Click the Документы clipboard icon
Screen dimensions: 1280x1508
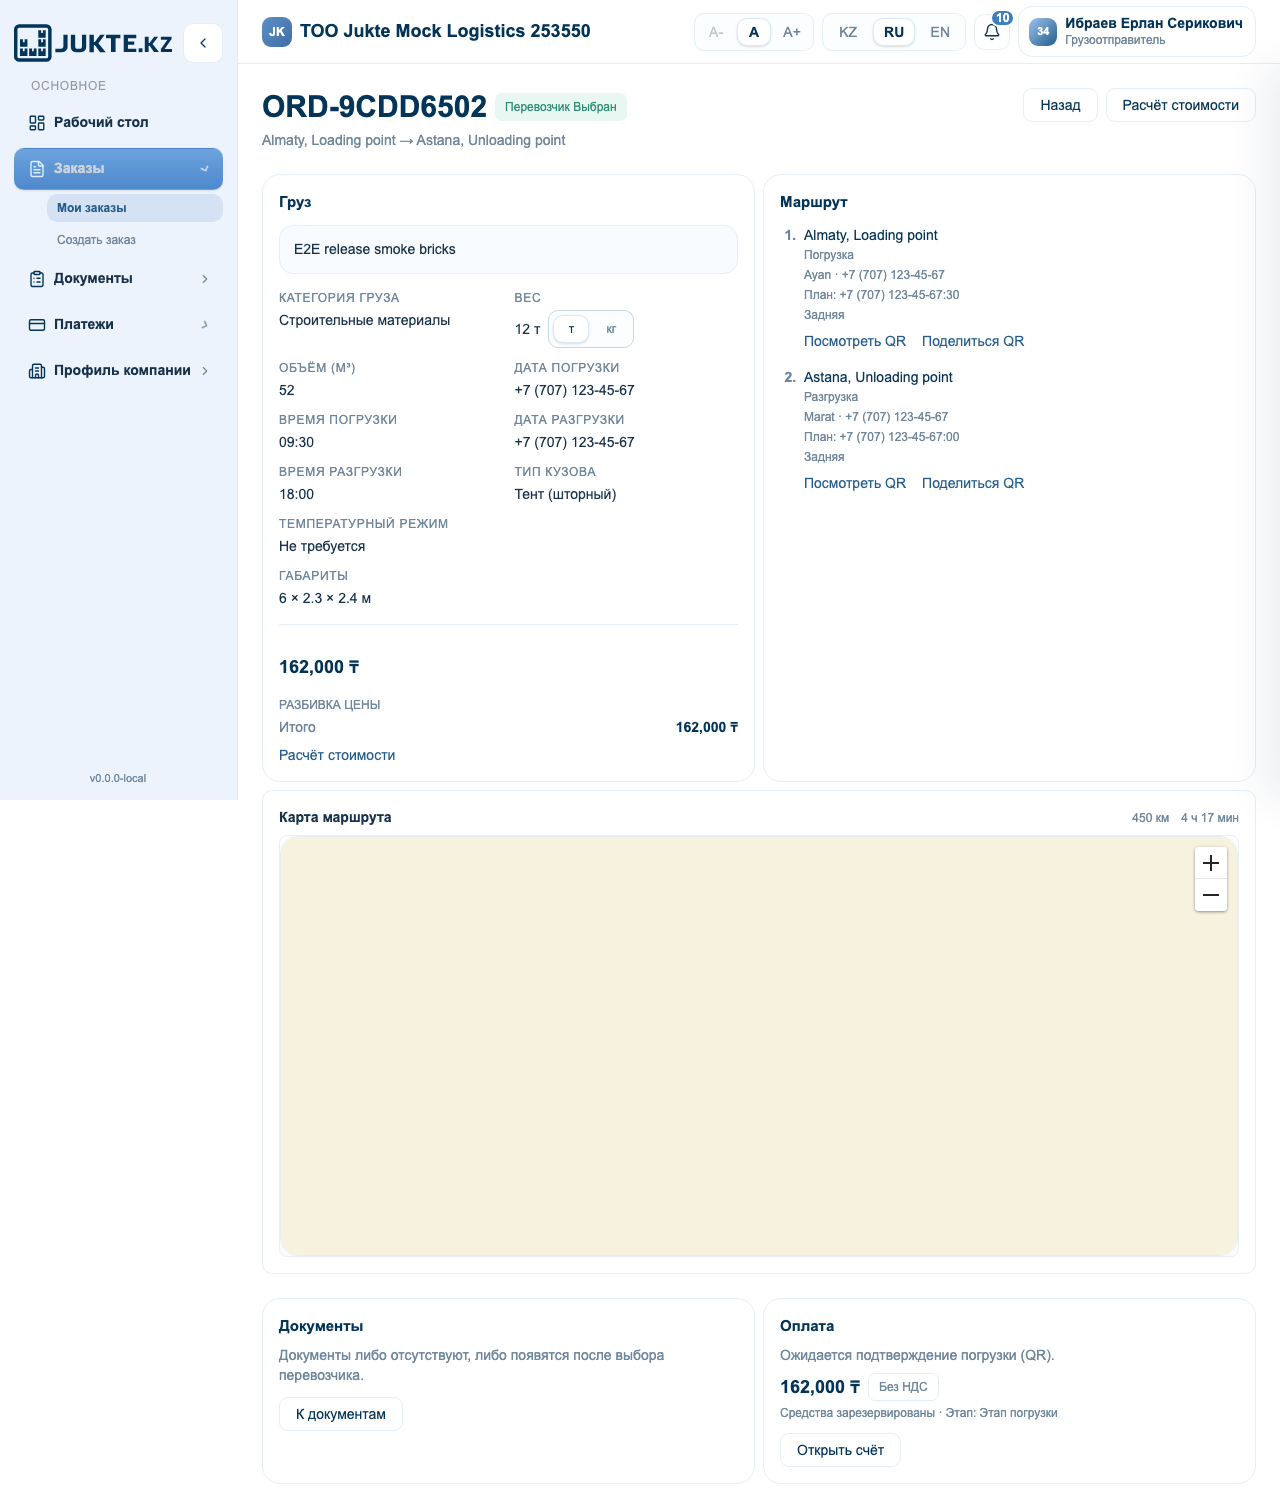[37, 279]
